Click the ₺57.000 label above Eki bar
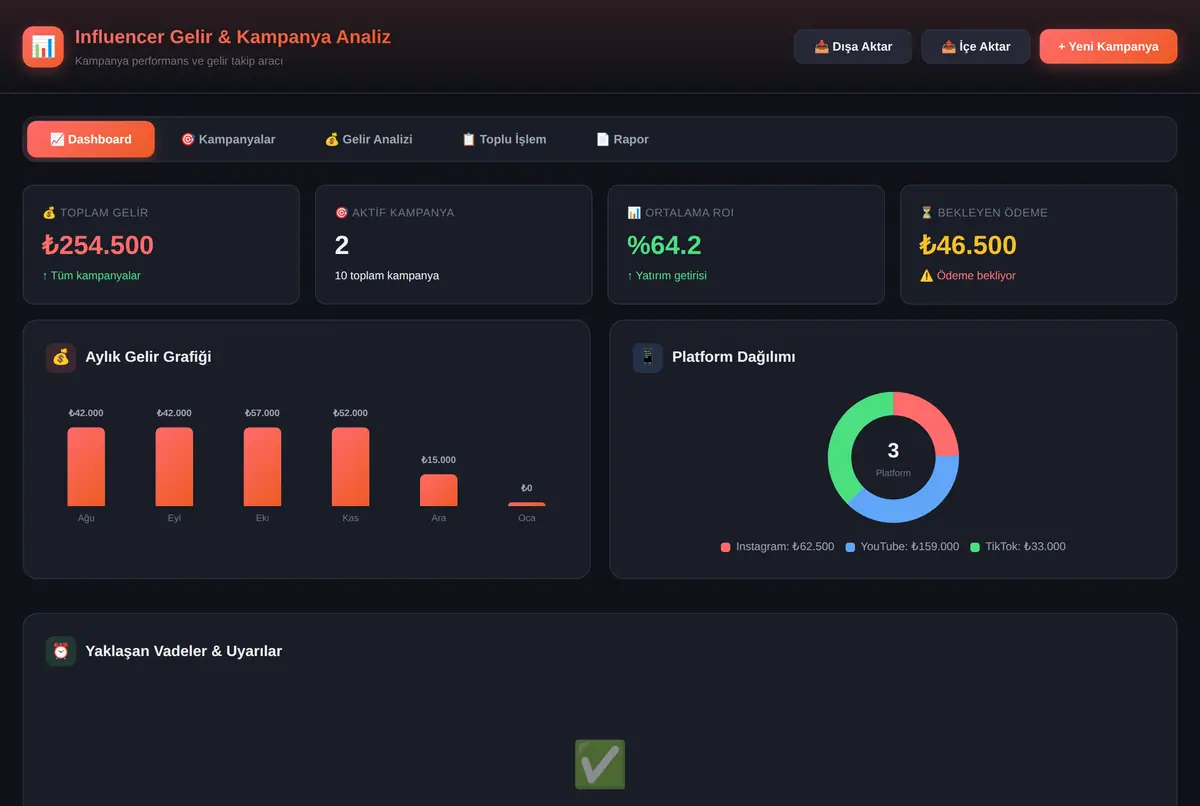This screenshot has height=806, width=1200. (262, 413)
